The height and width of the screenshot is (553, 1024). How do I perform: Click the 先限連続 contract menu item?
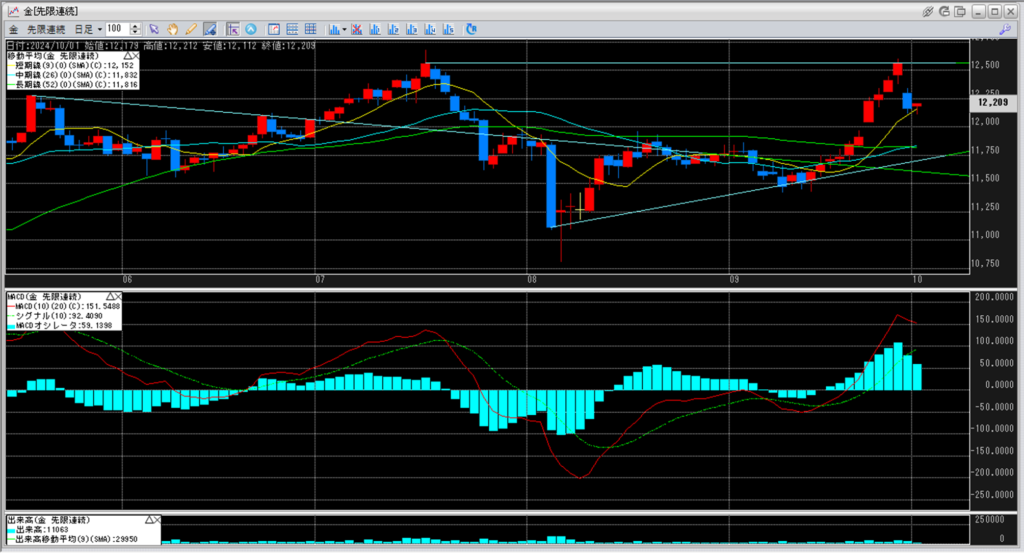click(x=46, y=29)
